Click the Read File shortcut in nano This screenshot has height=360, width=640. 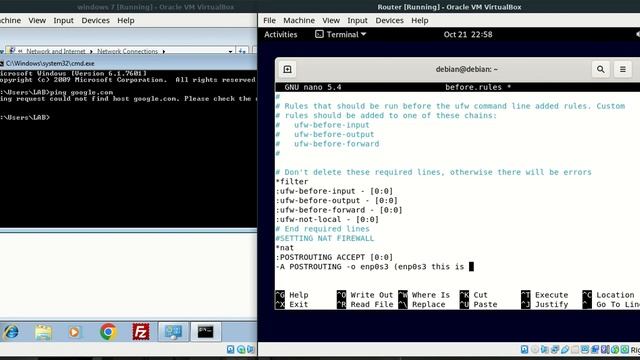click(x=365, y=304)
